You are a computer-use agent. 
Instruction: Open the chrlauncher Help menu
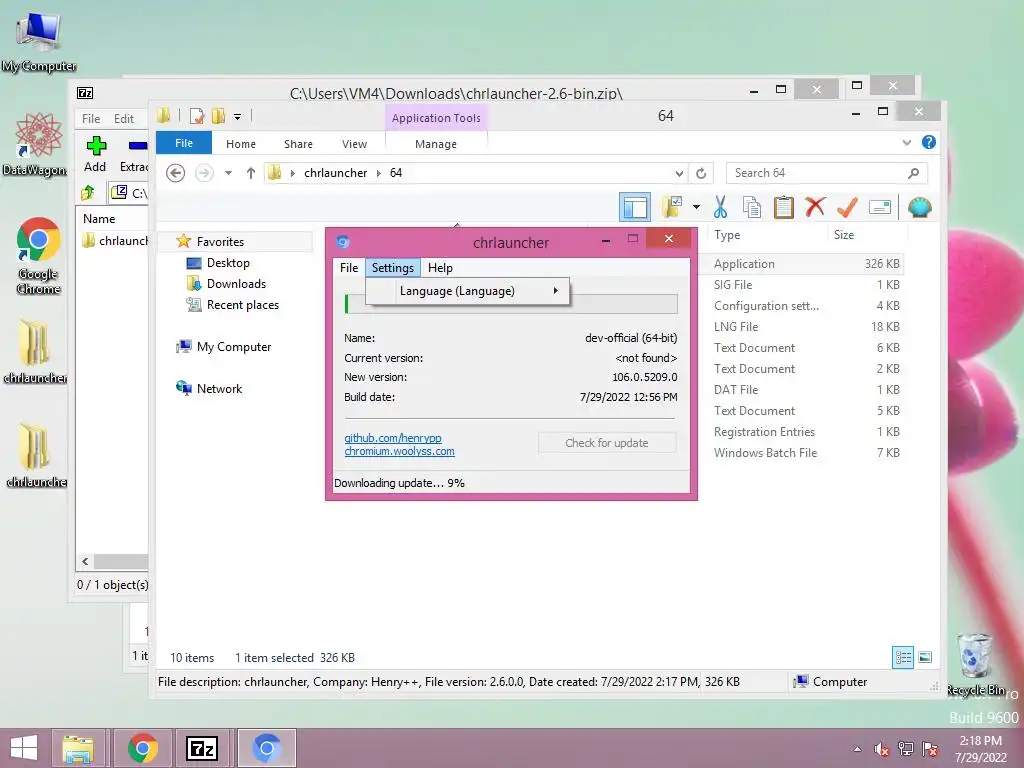pos(440,268)
